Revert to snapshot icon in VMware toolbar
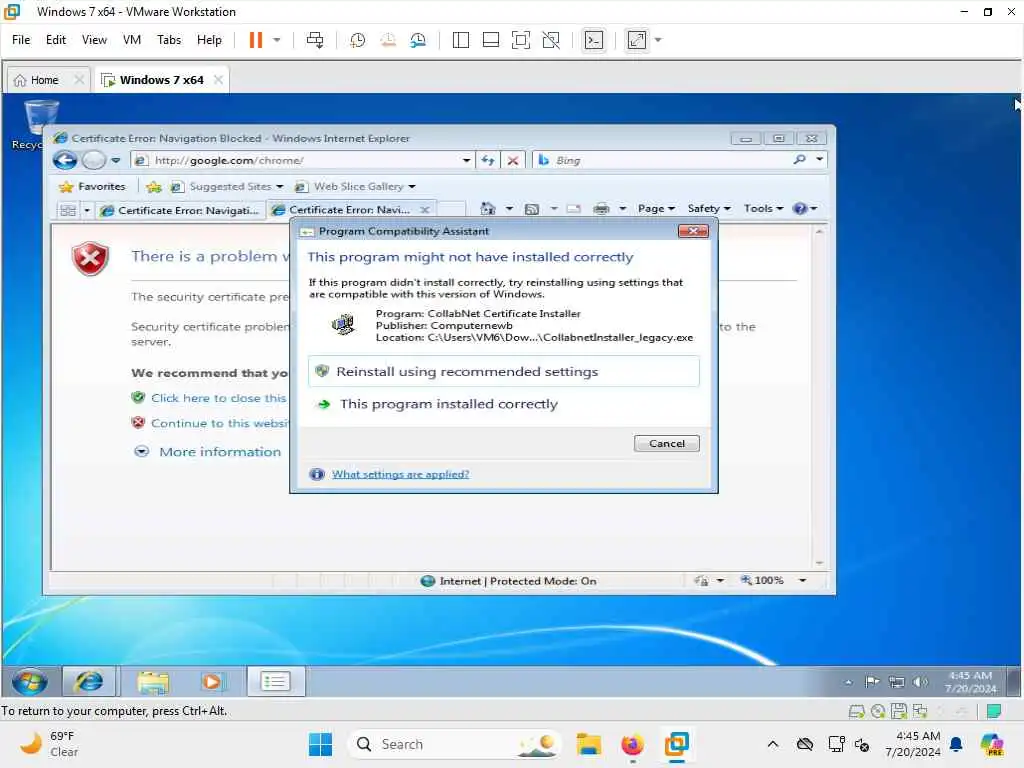The height and width of the screenshot is (768, 1024). click(388, 40)
